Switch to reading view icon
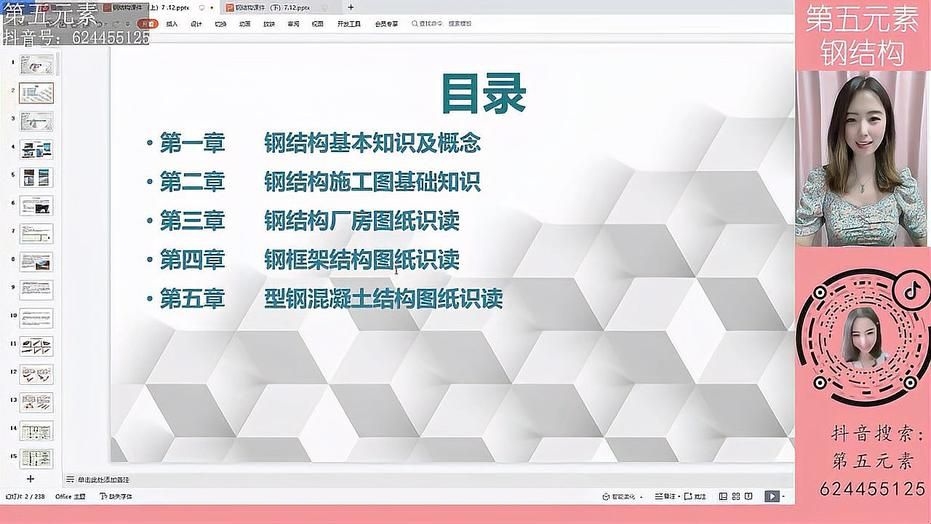The width and height of the screenshot is (931, 524). 749,497
